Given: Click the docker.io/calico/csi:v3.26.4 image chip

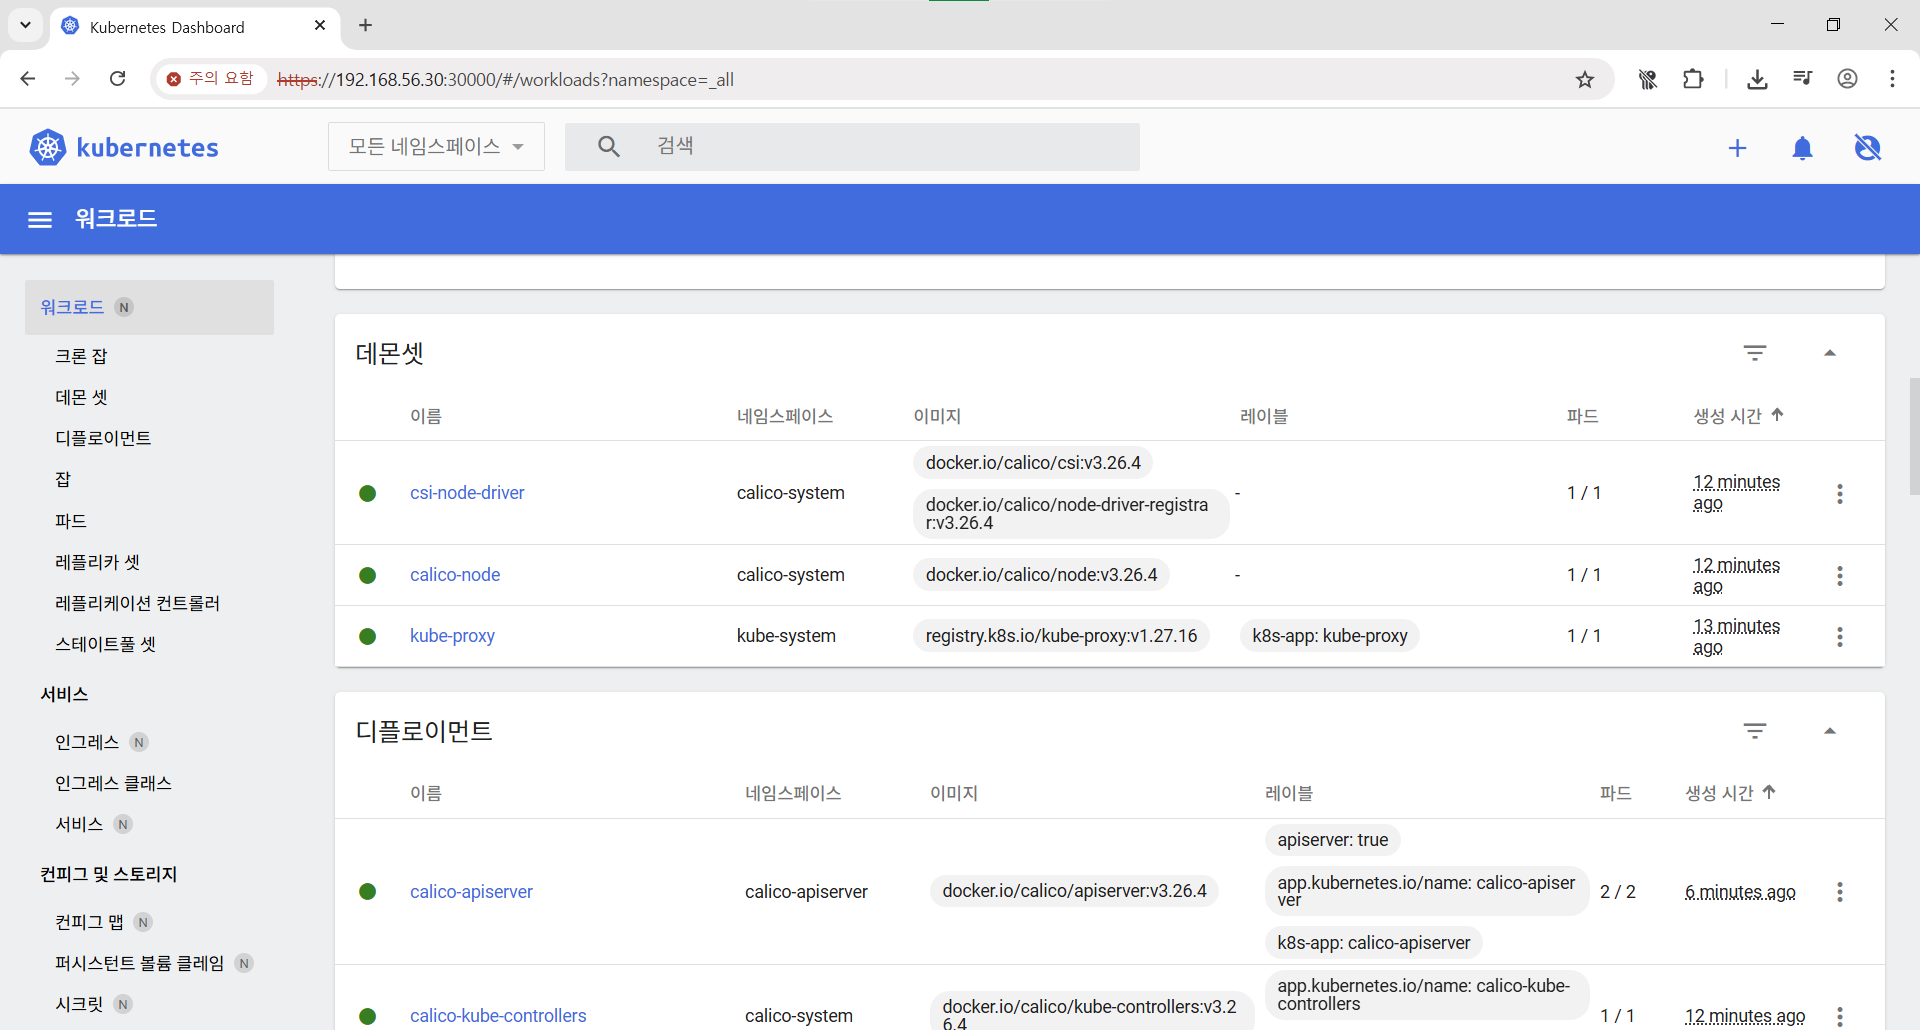Looking at the screenshot, I should click(x=1033, y=463).
